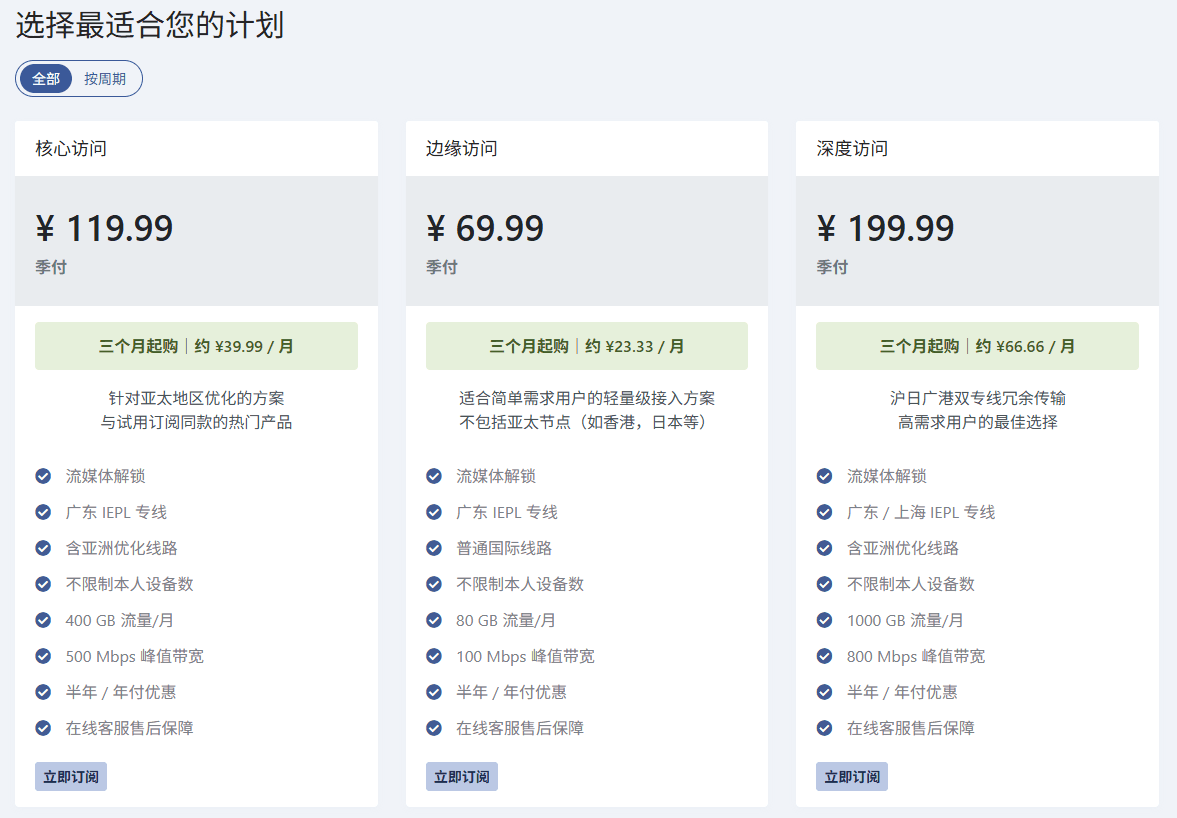Switch to the 按周期 tab
The height and width of the screenshot is (818, 1177).
104,79
